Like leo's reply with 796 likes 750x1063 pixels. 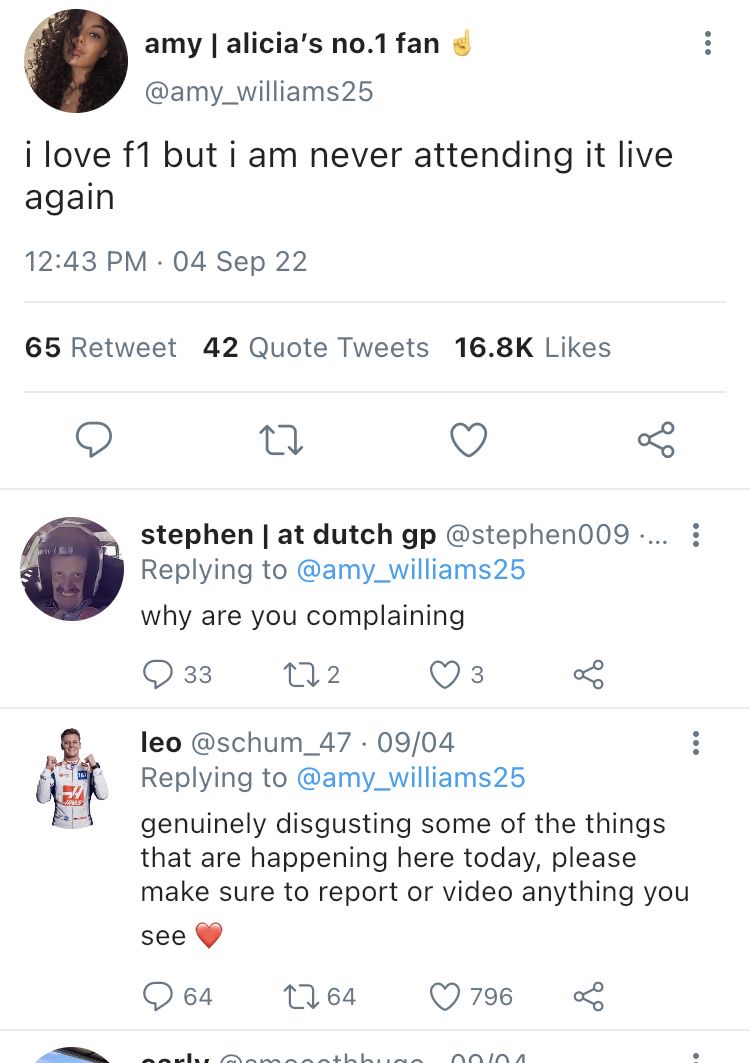point(444,996)
